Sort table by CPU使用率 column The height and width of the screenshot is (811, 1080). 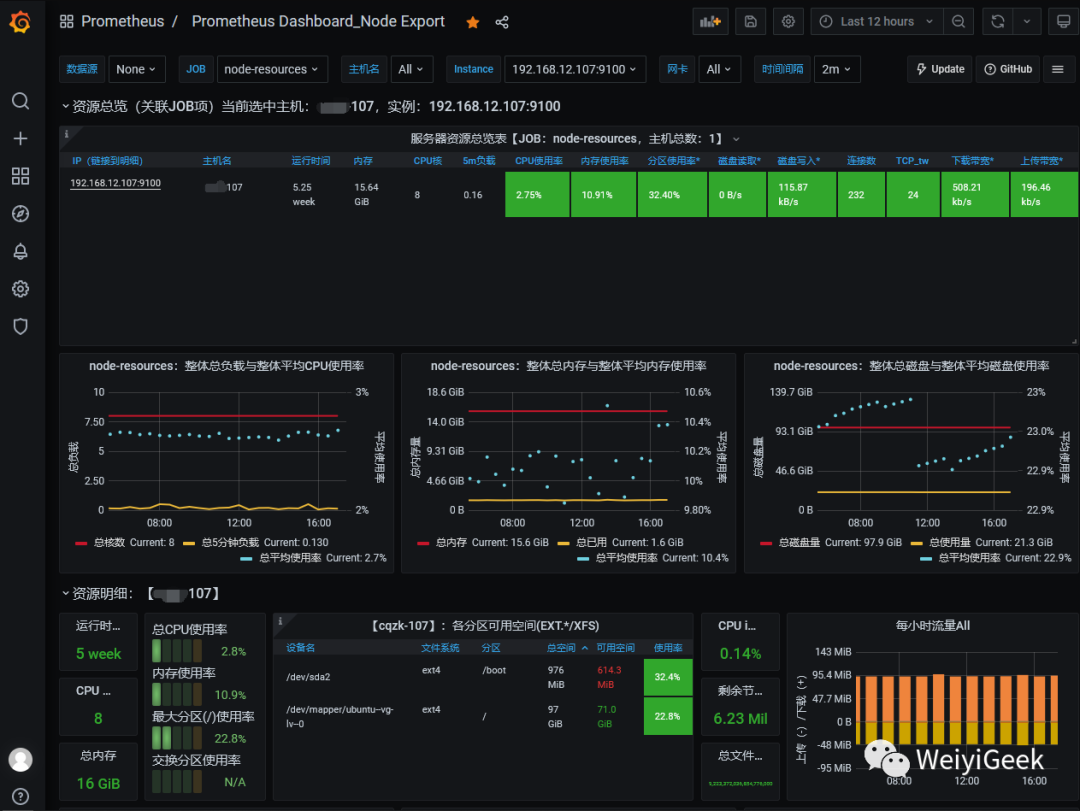pos(539,161)
